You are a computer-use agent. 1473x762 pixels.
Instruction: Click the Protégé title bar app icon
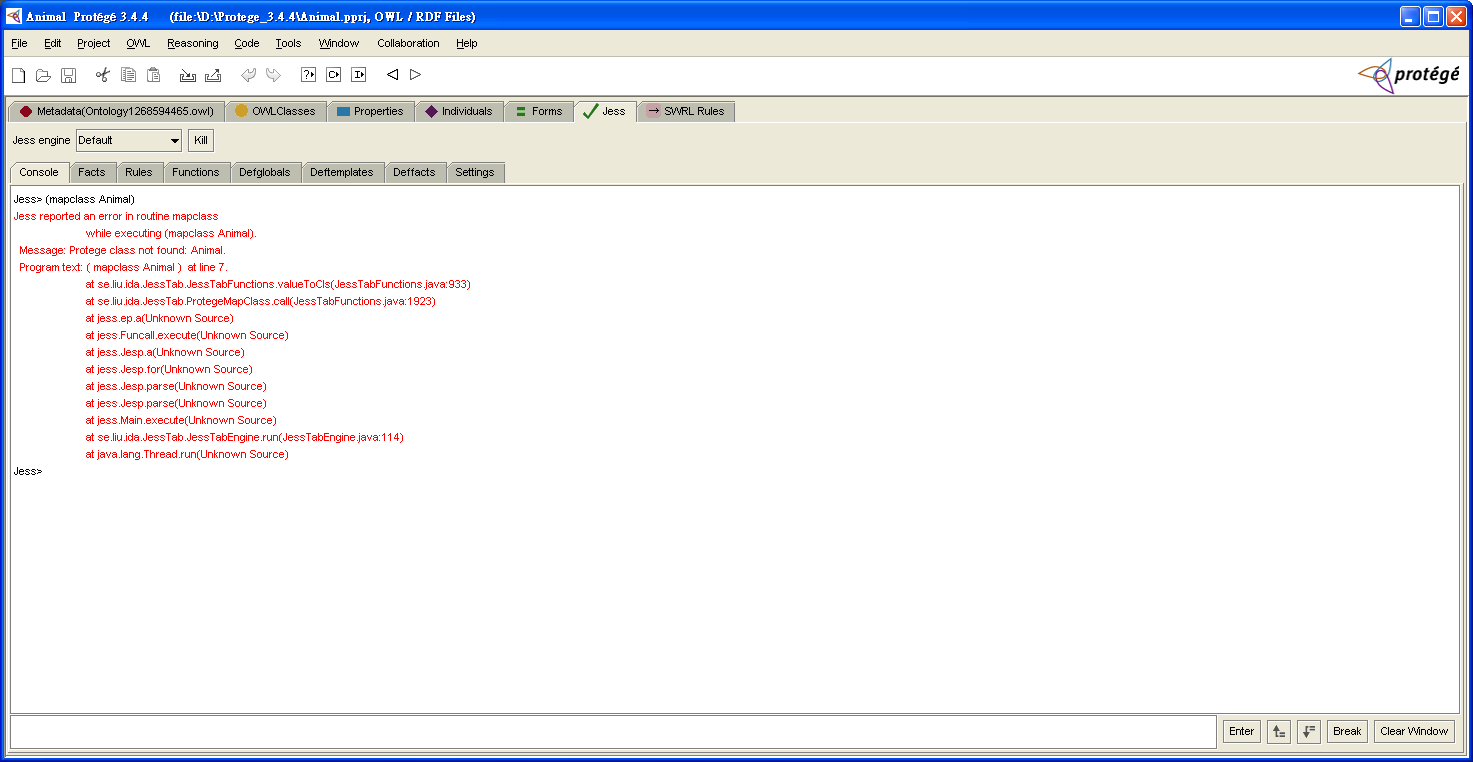tap(14, 16)
